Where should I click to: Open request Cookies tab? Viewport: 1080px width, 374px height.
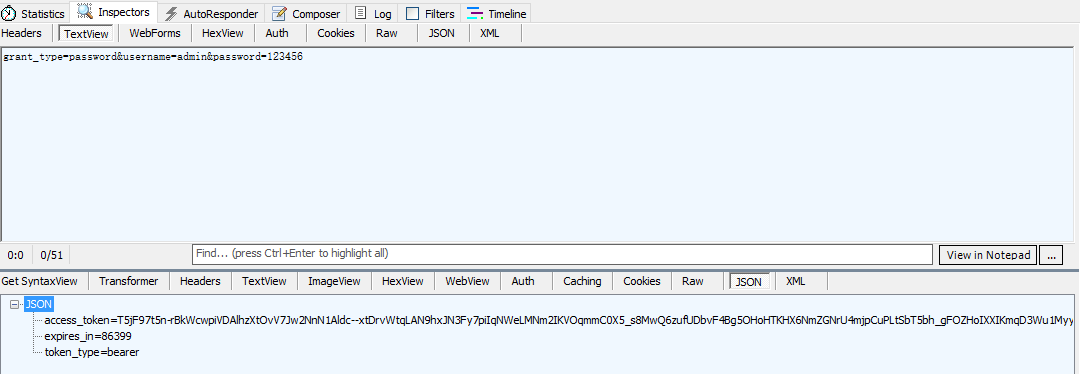point(336,33)
